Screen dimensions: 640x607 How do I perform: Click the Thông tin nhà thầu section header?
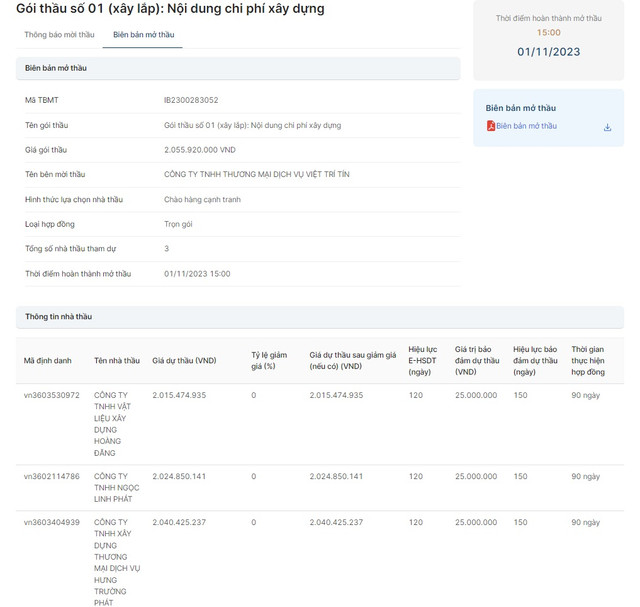point(58,317)
